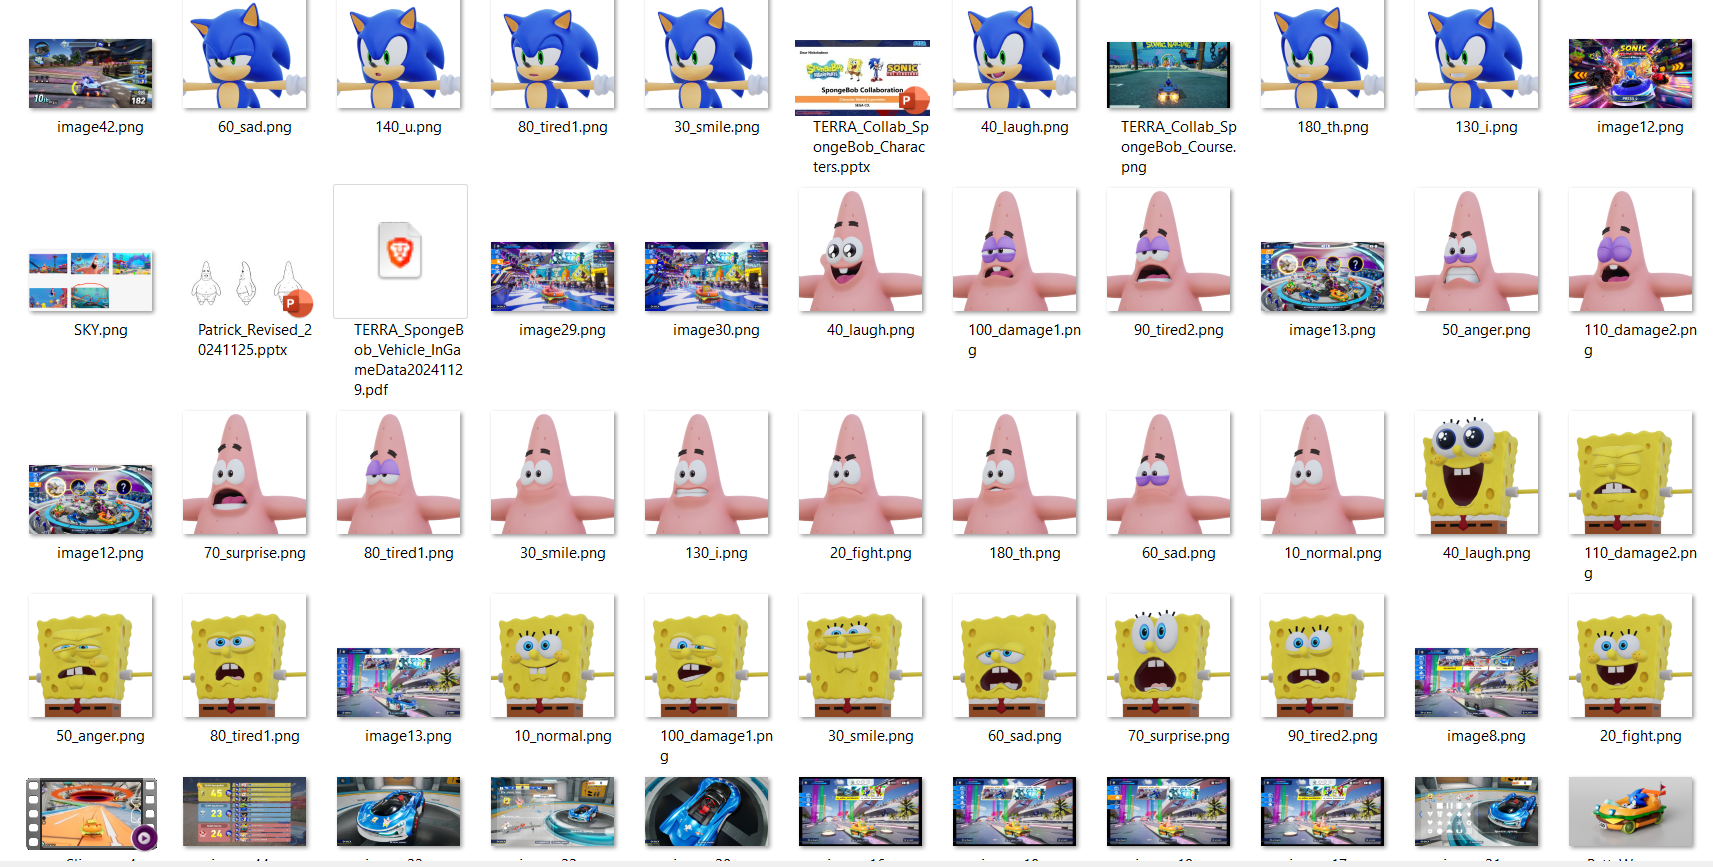Select image12.png beside Patrick's 70_surprise.png
Image resolution: width=1713 pixels, height=867 pixels.
91,500
